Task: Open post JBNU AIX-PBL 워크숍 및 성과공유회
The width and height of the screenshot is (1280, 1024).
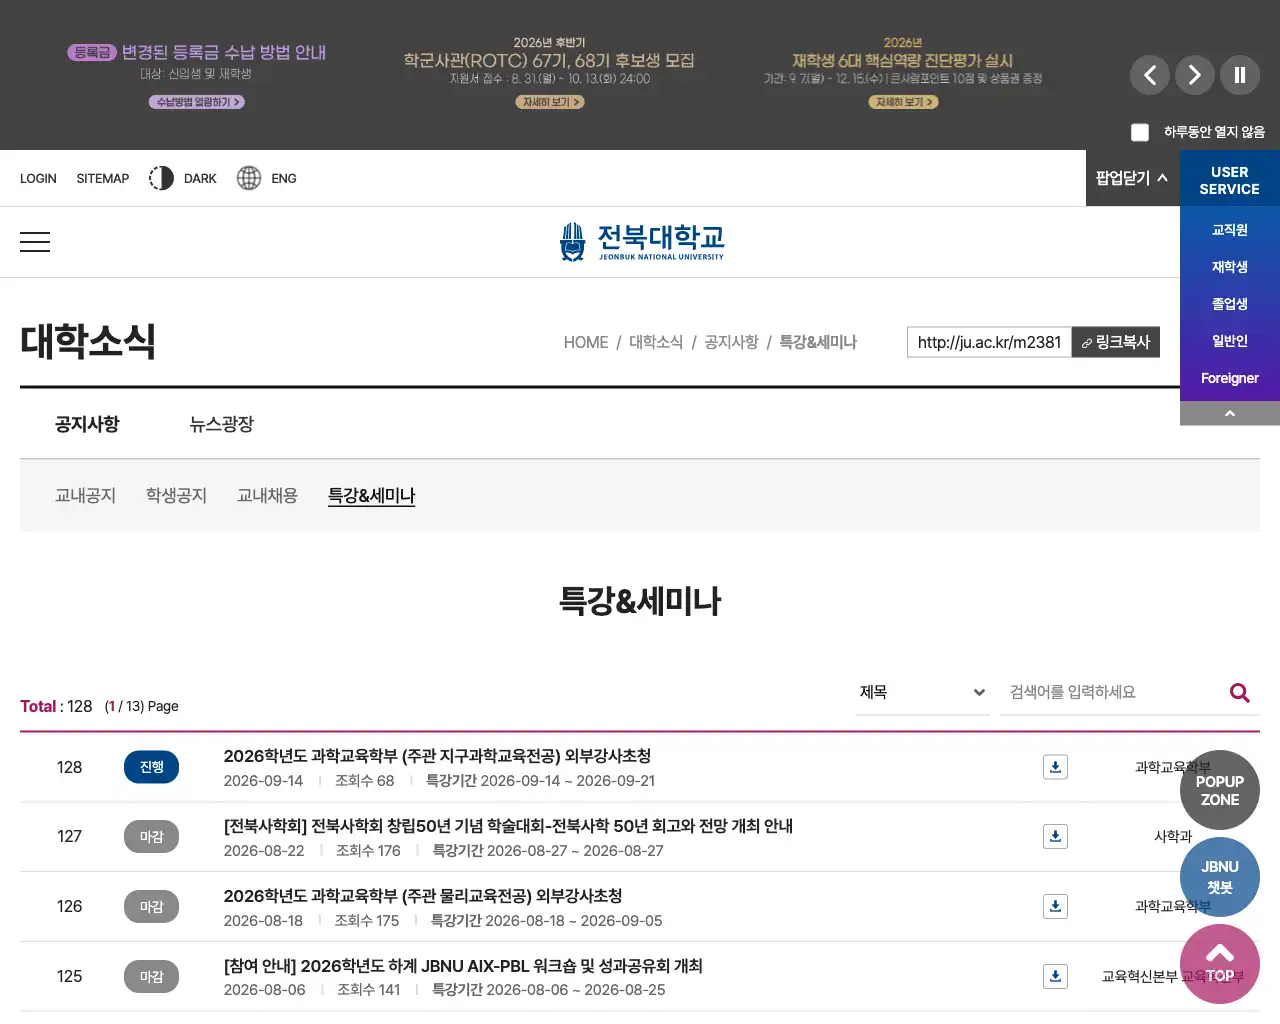Action: pos(463,966)
